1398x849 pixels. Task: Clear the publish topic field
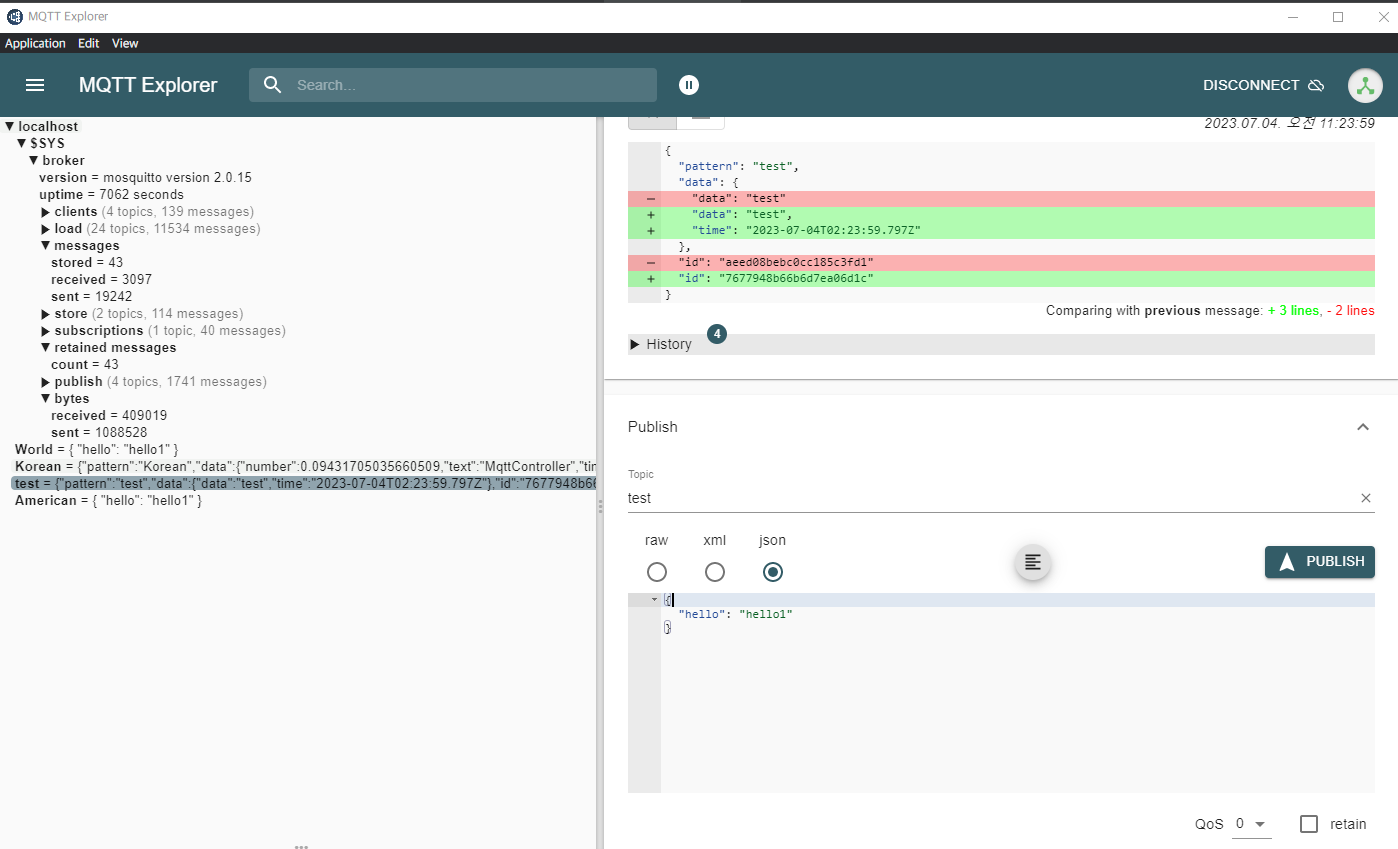click(1366, 498)
